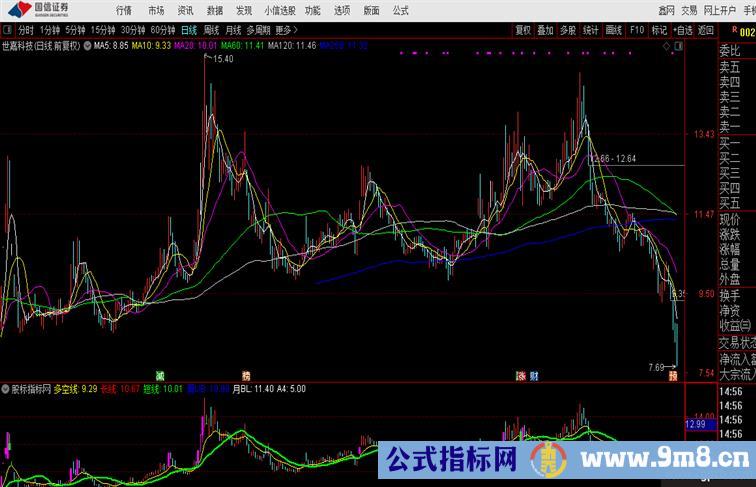
Task: Click the 网上开户 account opening link
Action: [x=720, y=9]
